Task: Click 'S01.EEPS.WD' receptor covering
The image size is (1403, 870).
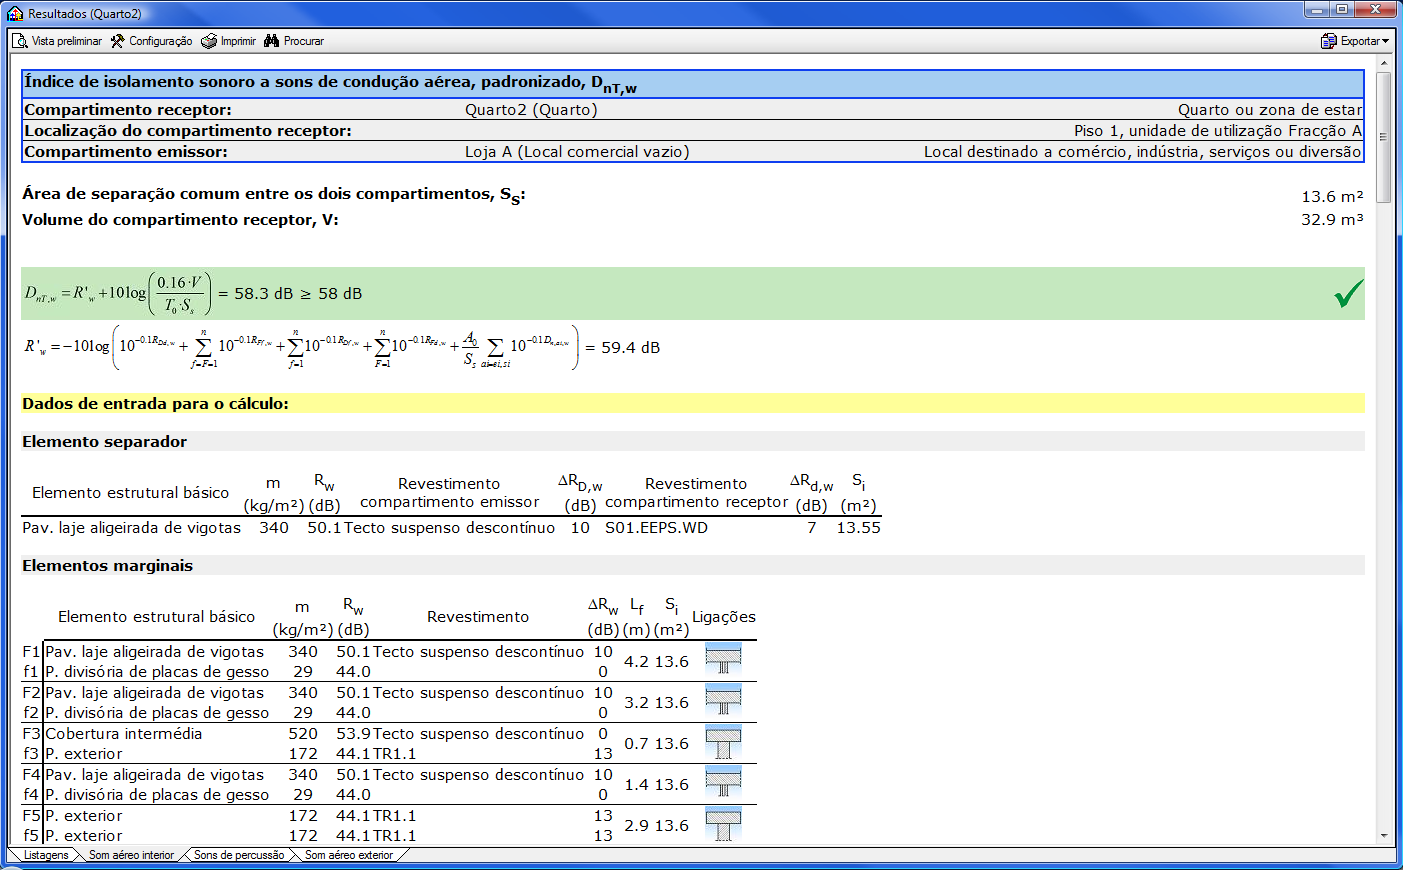Action: point(656,528)
